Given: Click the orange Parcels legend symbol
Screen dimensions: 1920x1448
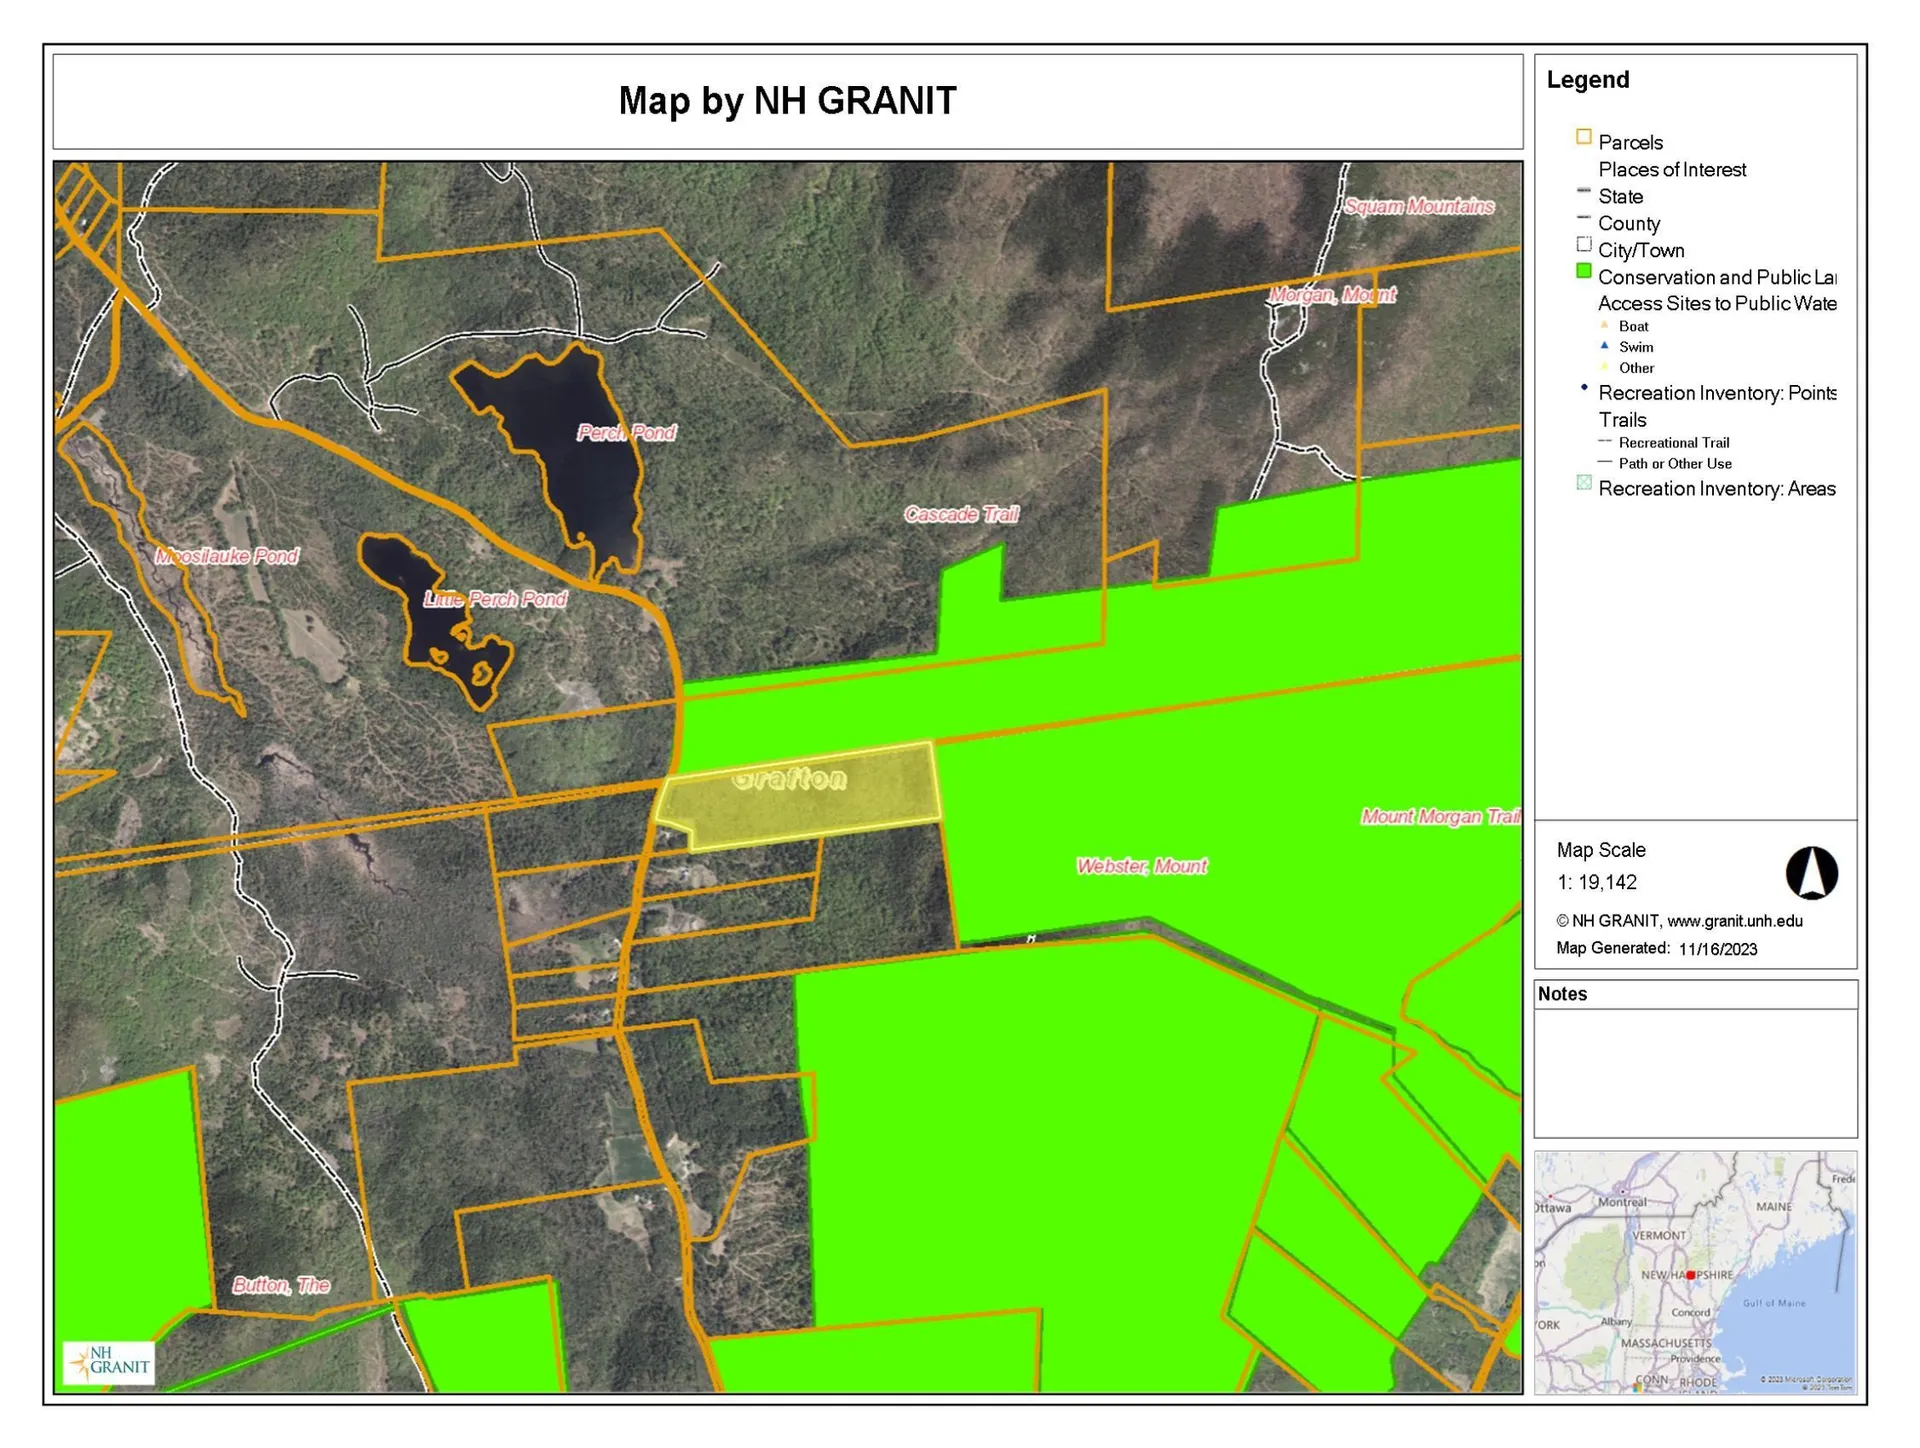Looking at the screenshot, I should [x=1584, y=137].
